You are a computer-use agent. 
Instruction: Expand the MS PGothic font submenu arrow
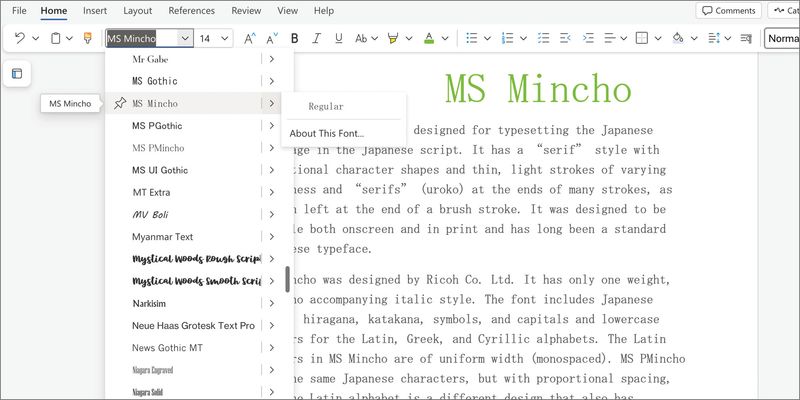pos(271,126)
